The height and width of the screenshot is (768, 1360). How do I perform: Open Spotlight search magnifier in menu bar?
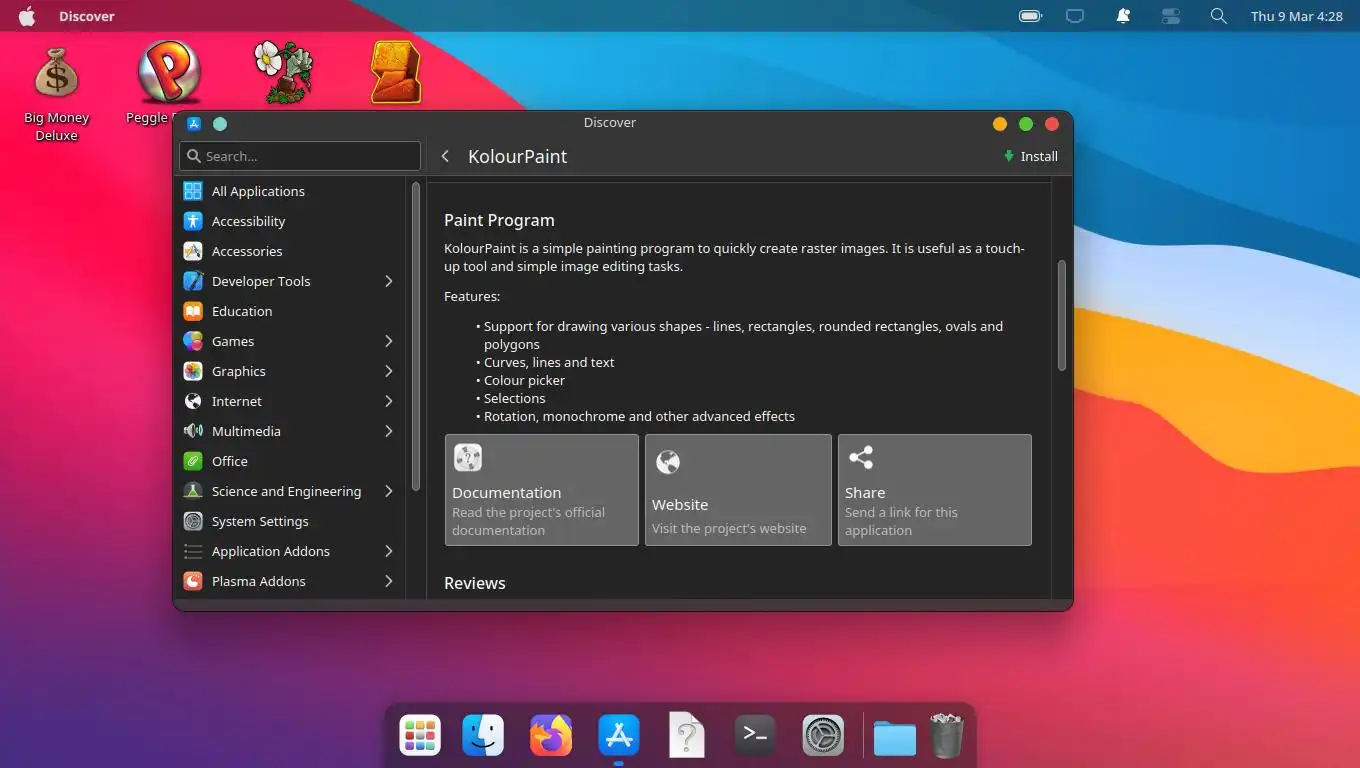(1218, 16)
